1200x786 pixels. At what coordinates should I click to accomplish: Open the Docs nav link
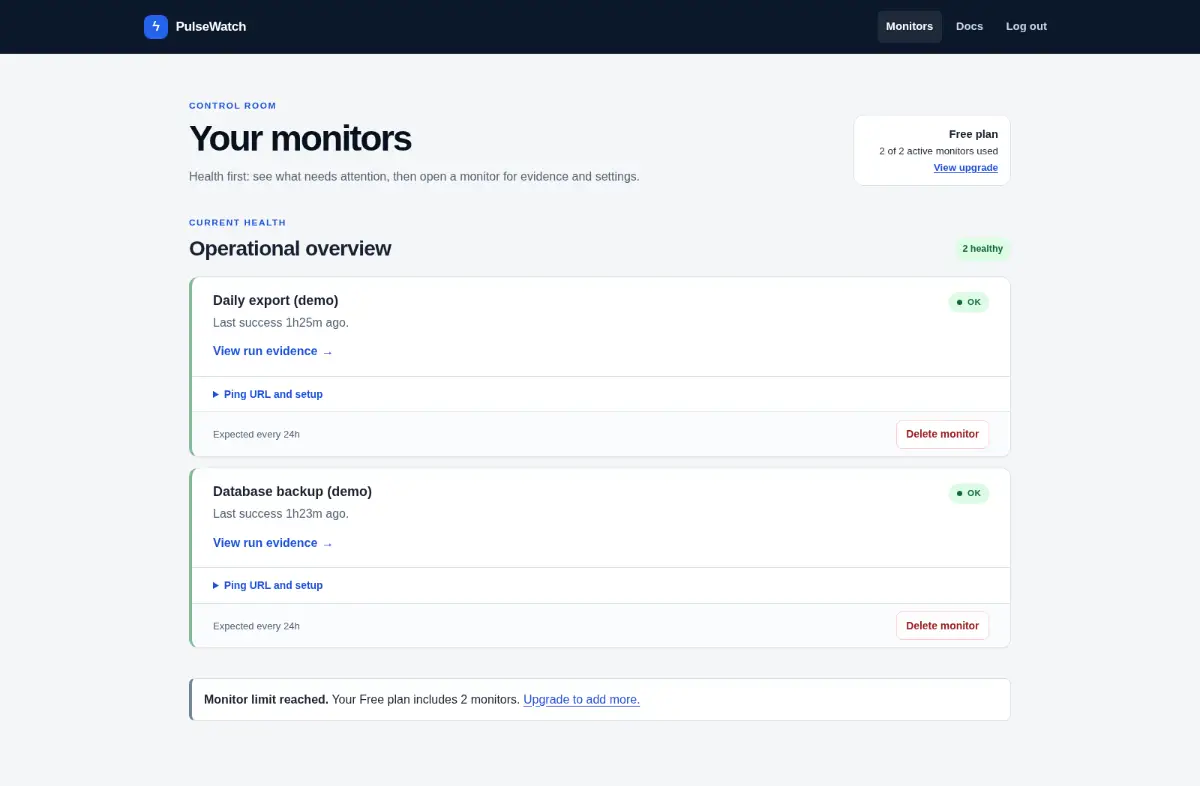tap(969, 27)
